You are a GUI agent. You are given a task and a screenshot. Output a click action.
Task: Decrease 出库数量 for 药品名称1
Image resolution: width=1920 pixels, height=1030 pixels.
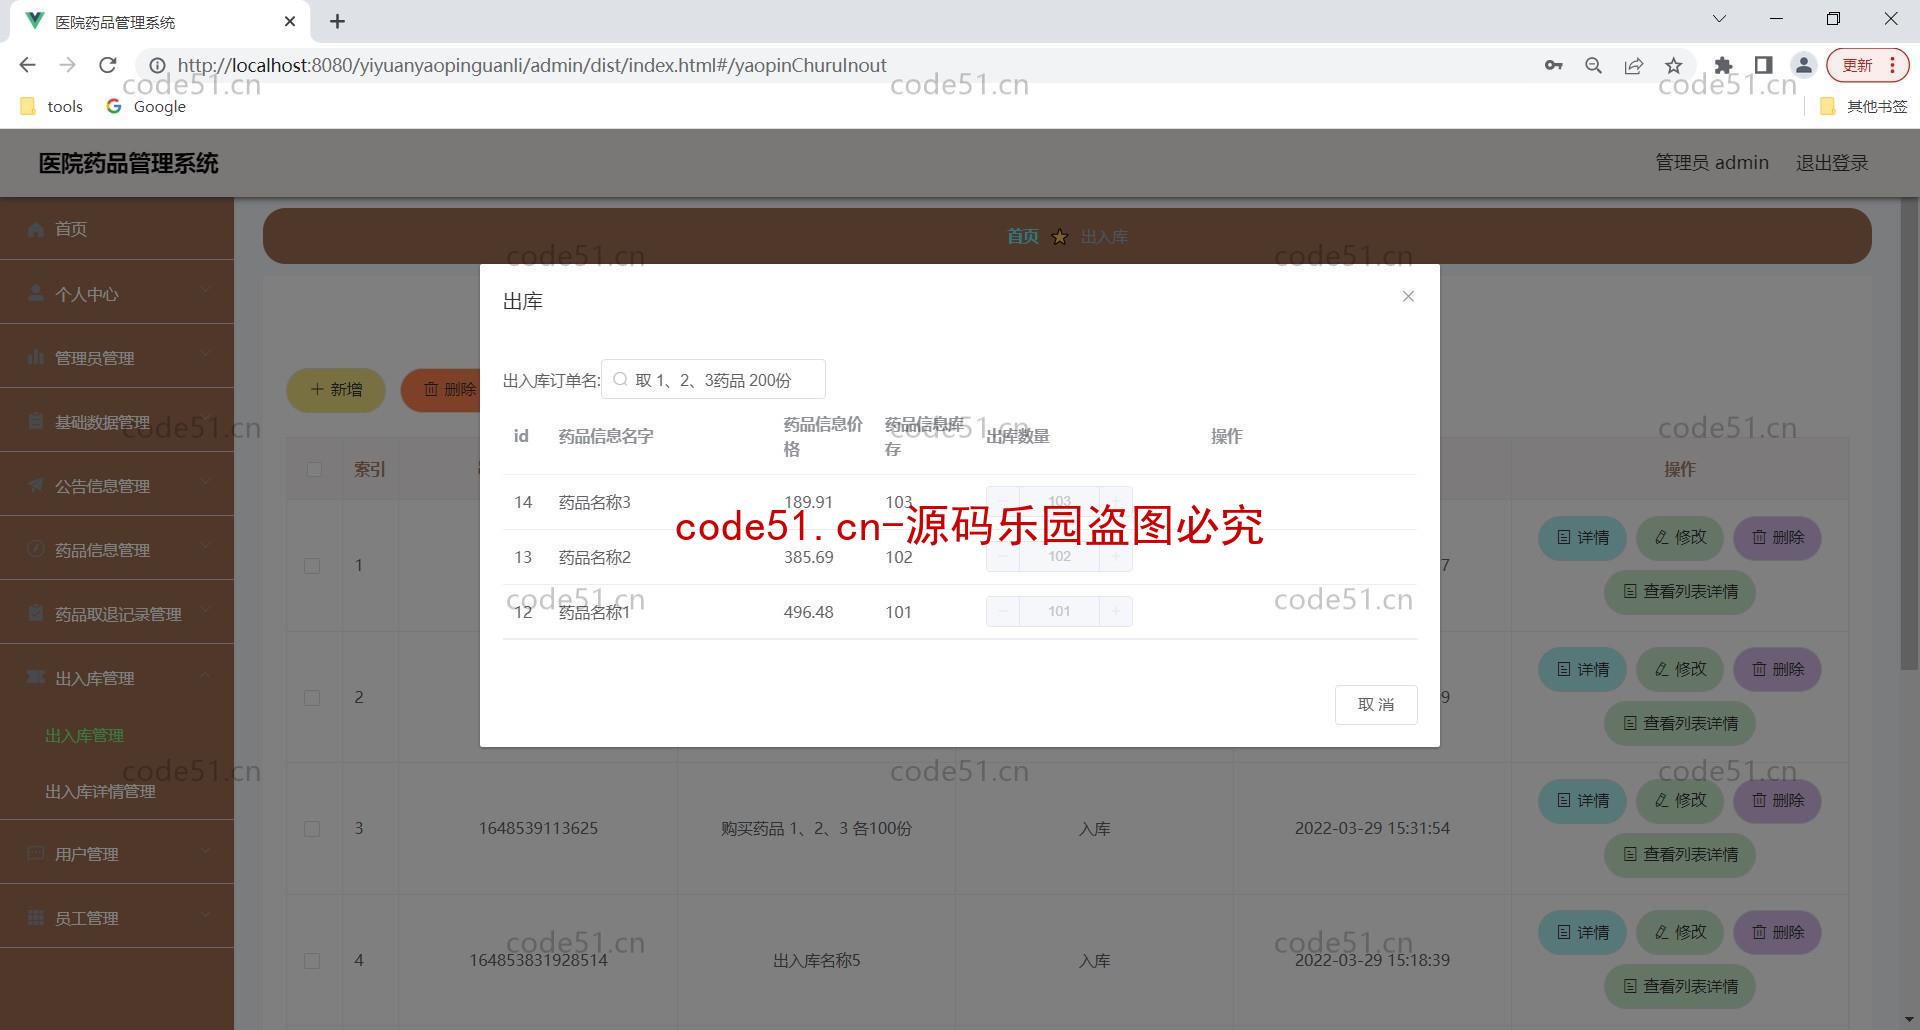pos(1002,611)
